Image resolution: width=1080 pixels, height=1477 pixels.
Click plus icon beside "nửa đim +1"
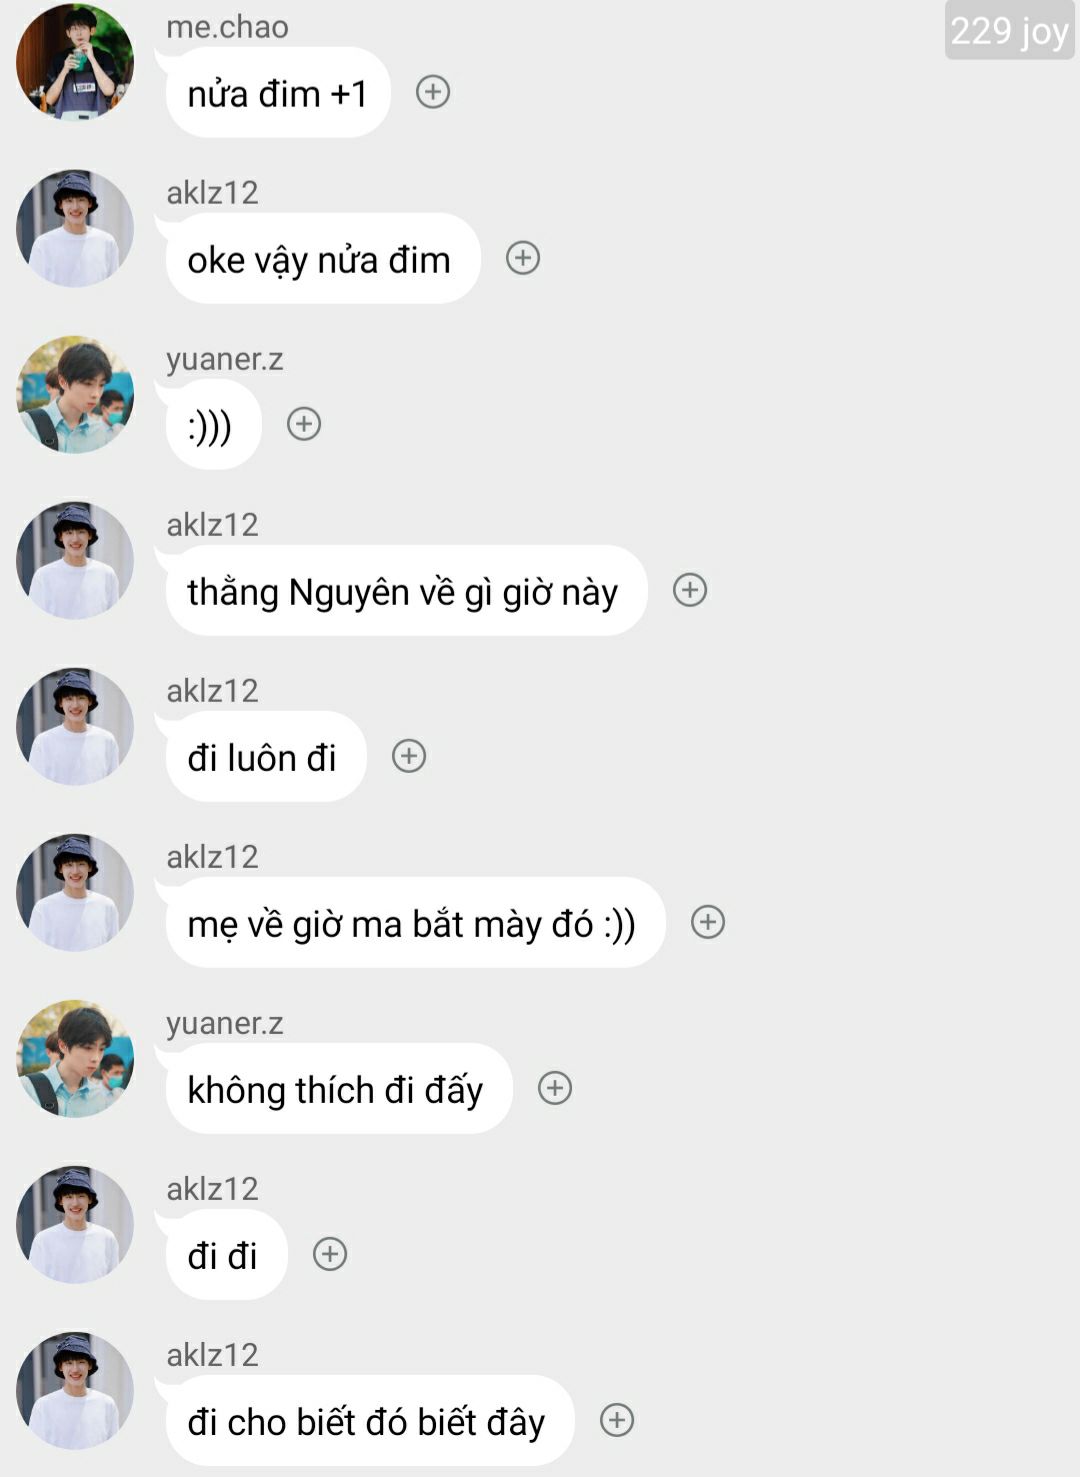(x=433, y=92)
